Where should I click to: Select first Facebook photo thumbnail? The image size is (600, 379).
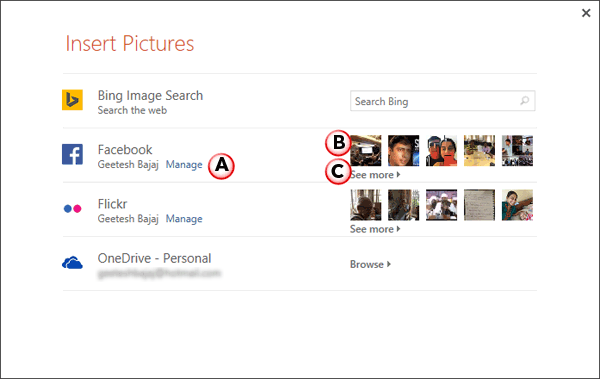(366, 150)
